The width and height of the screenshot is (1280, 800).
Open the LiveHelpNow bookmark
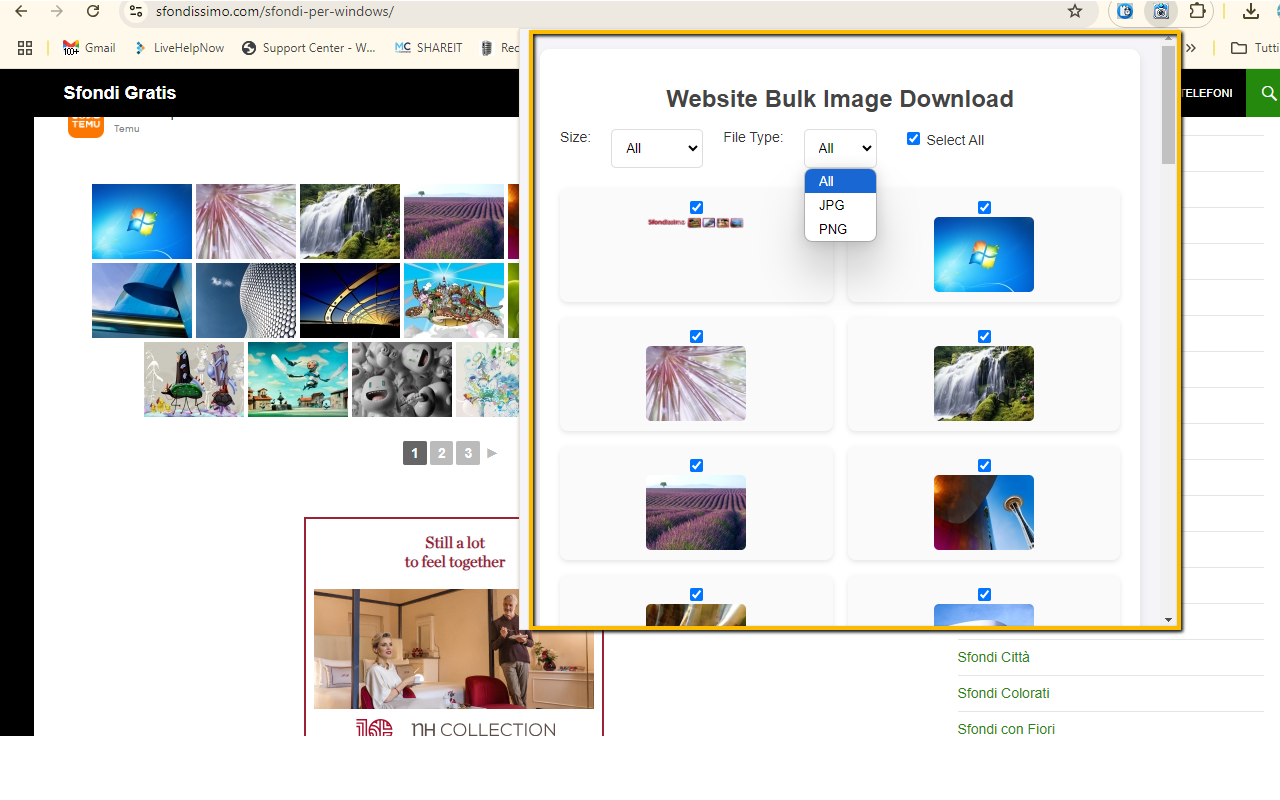[x=178, y=47]
